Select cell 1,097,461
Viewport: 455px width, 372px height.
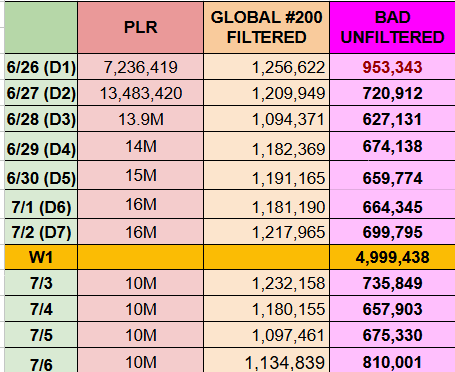(x=266, y=335)
